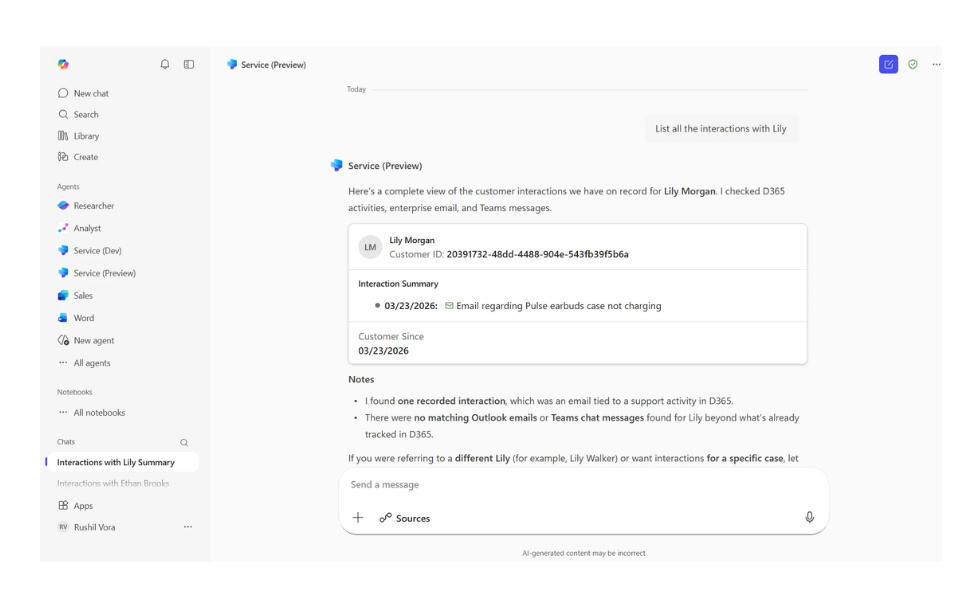Open Service (Preview) agent in sidebar
The height and width of the screenshot is (600, 960).
pyautogui.click(x=97, y=273)
